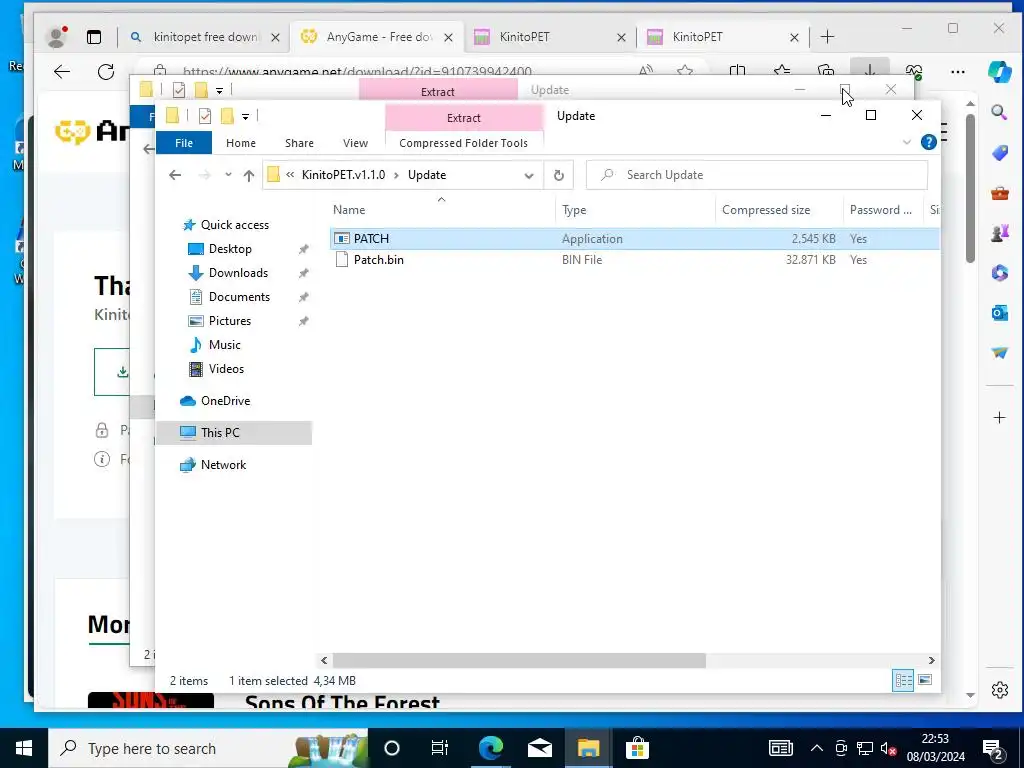The width and height of the screenshot is (1024, 768).
Task: Click the KinitoPET.v1.1.0 breadcrumb segment
Action: pos(343,175)
